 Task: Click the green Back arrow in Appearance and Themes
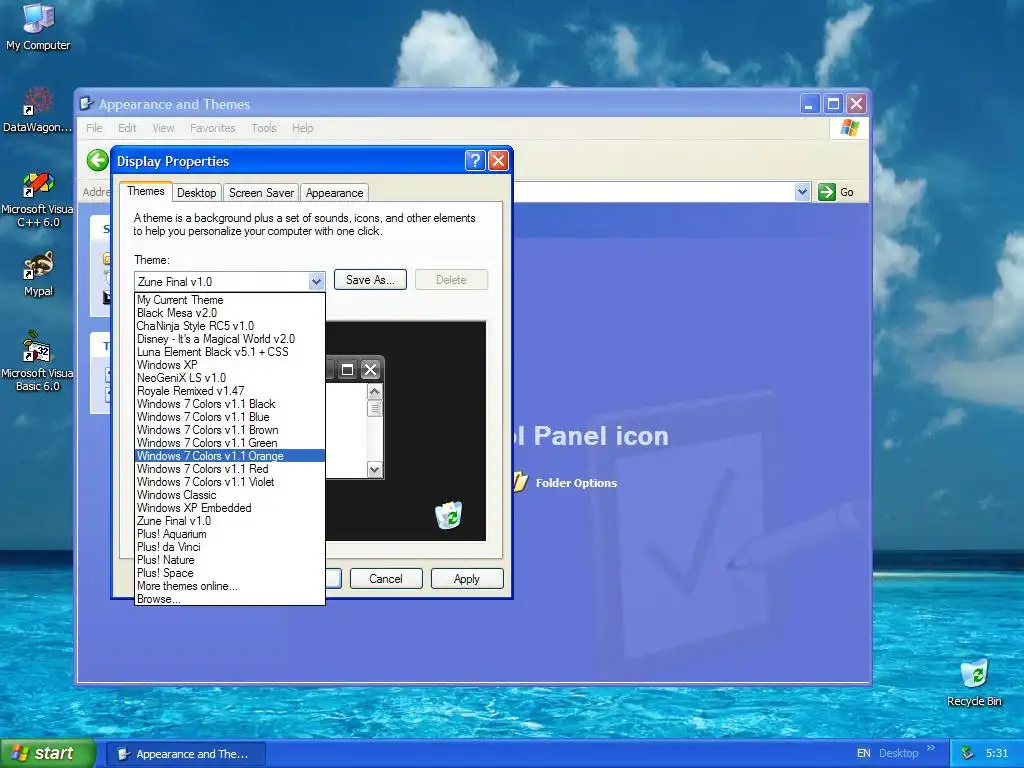coord(97,161)
